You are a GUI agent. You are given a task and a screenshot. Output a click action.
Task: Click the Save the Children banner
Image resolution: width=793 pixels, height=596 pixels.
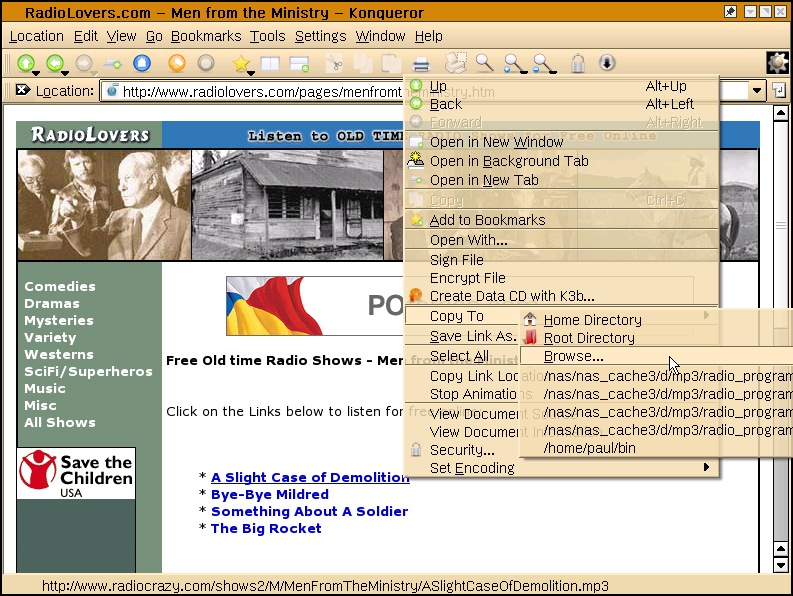tap(76, 473)
